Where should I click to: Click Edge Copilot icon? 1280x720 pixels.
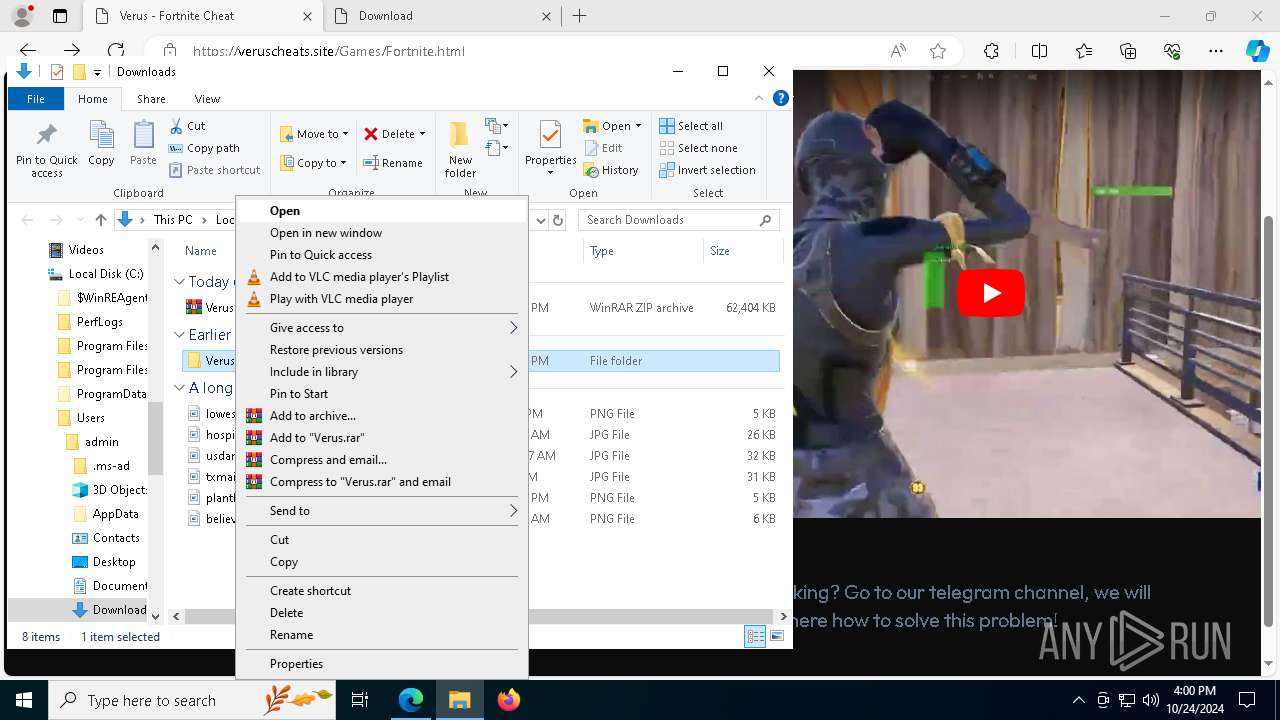click(x=1257, y=51)
